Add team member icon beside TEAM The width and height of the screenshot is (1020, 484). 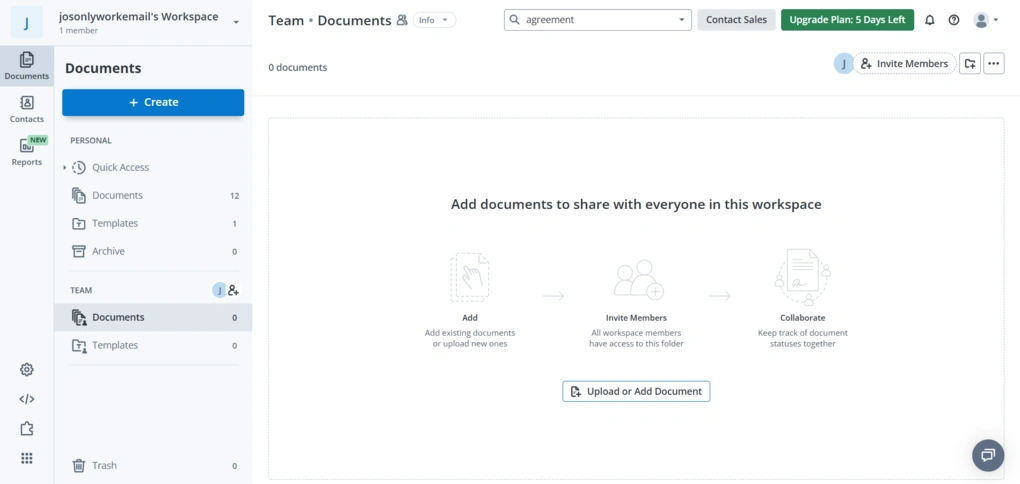point(234,290)
